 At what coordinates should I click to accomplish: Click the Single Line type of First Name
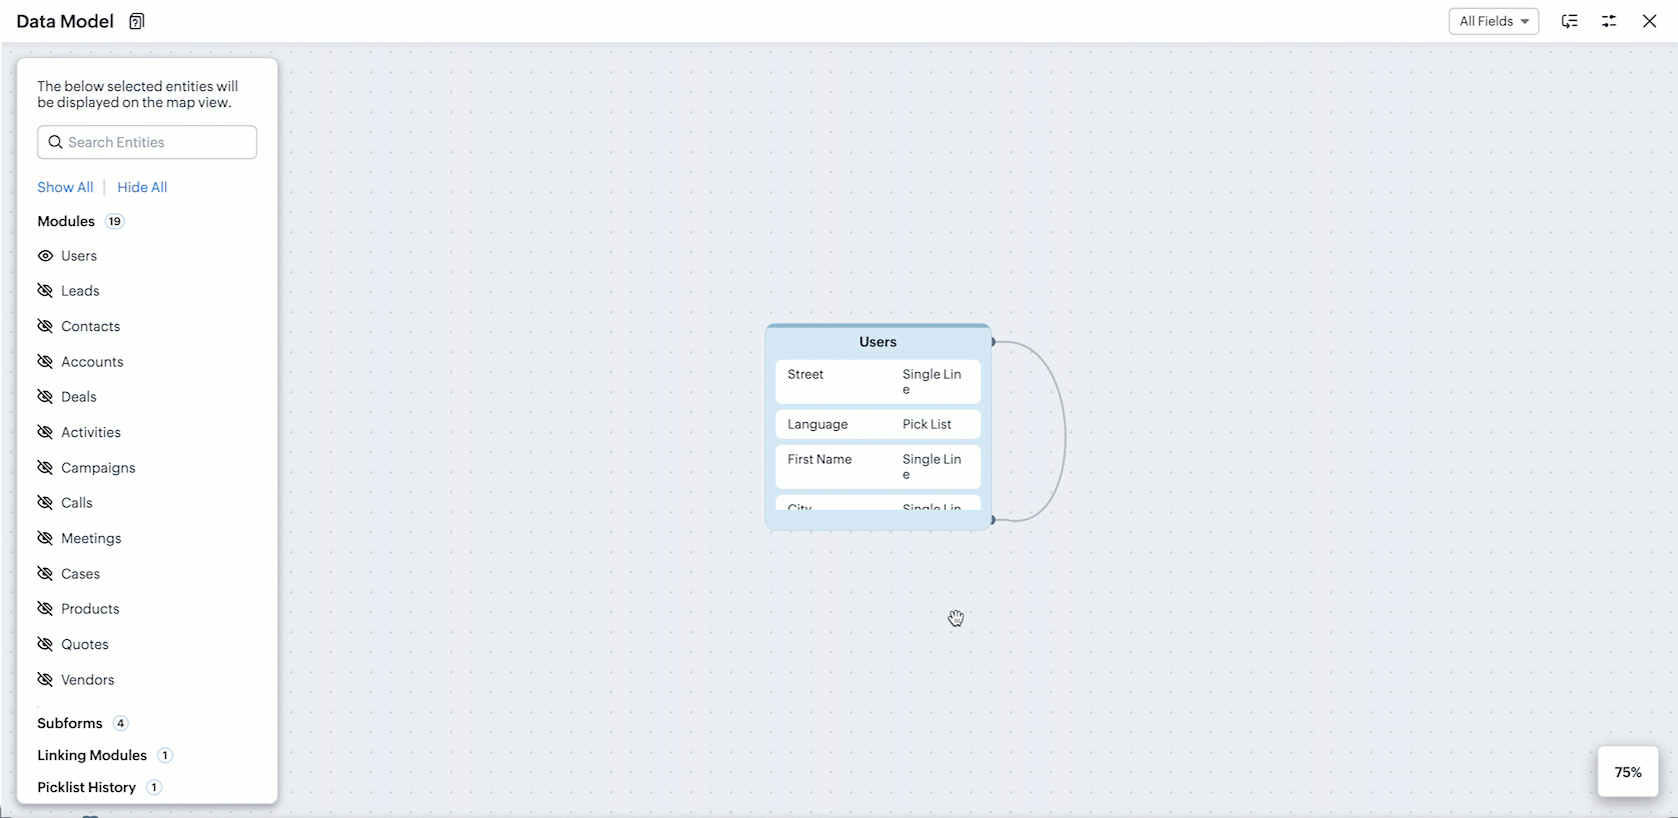point(932,466)
